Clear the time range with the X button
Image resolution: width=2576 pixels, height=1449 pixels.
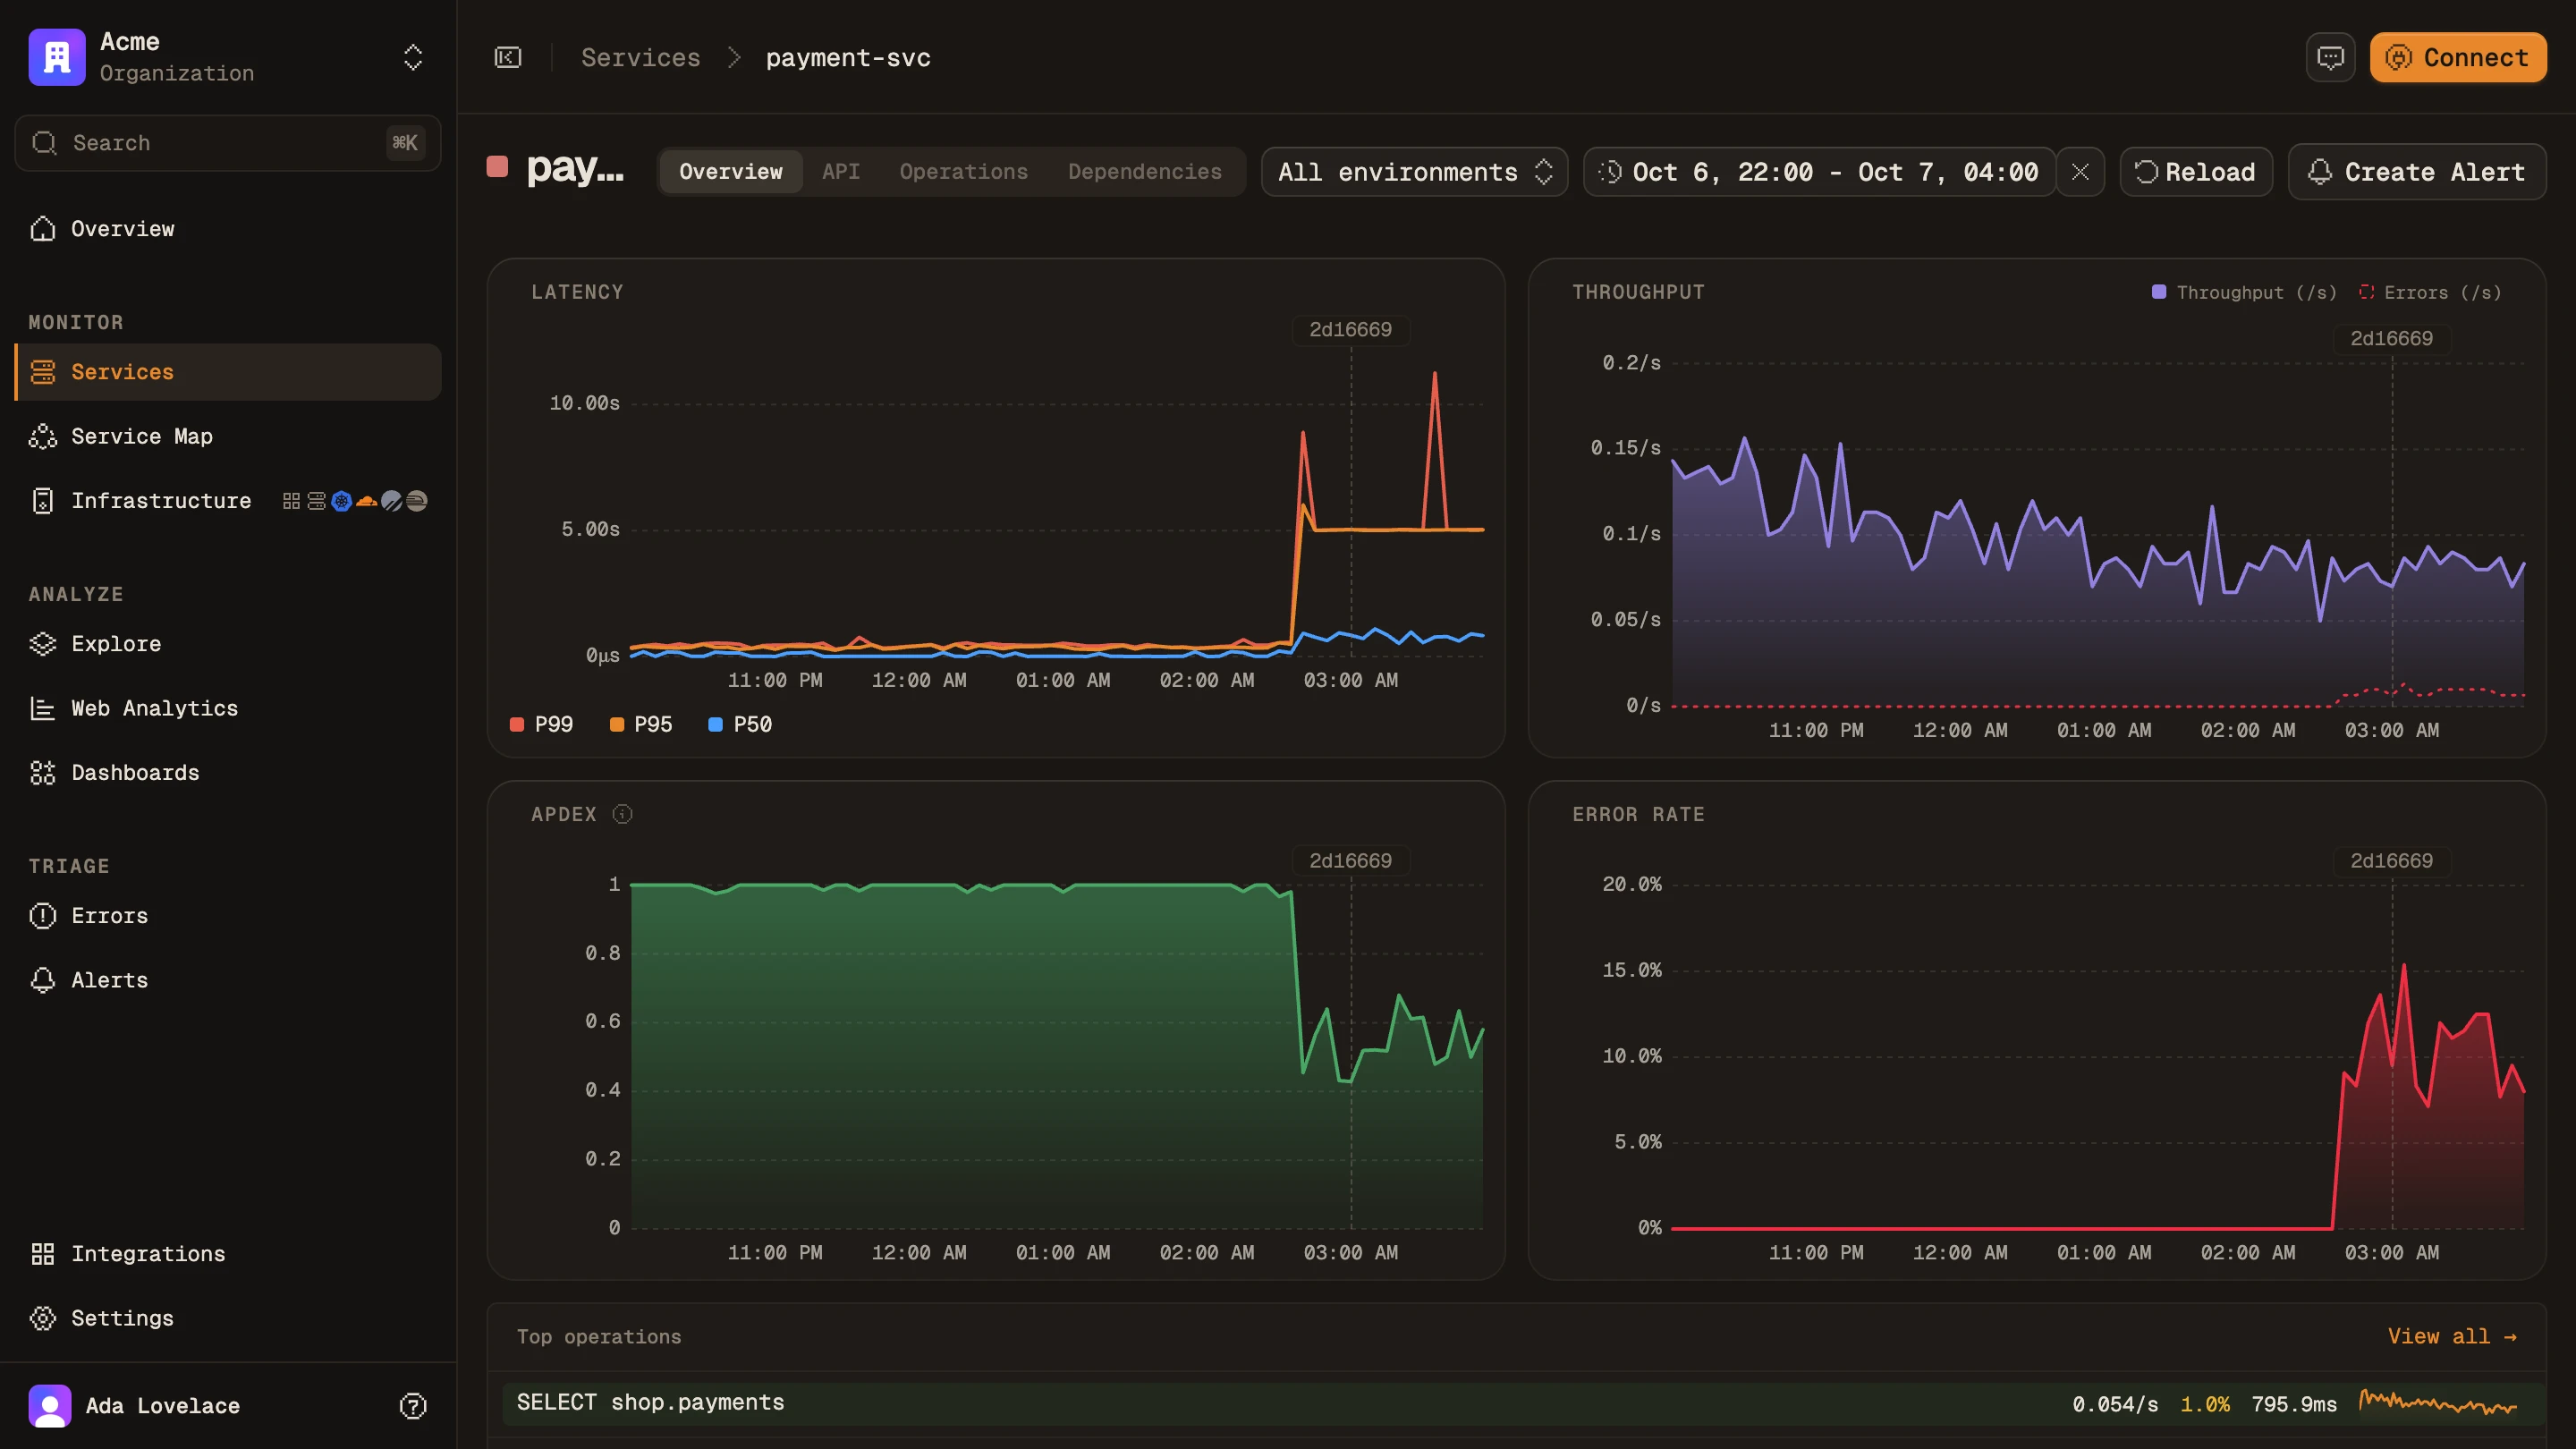tap(2080, 172)
